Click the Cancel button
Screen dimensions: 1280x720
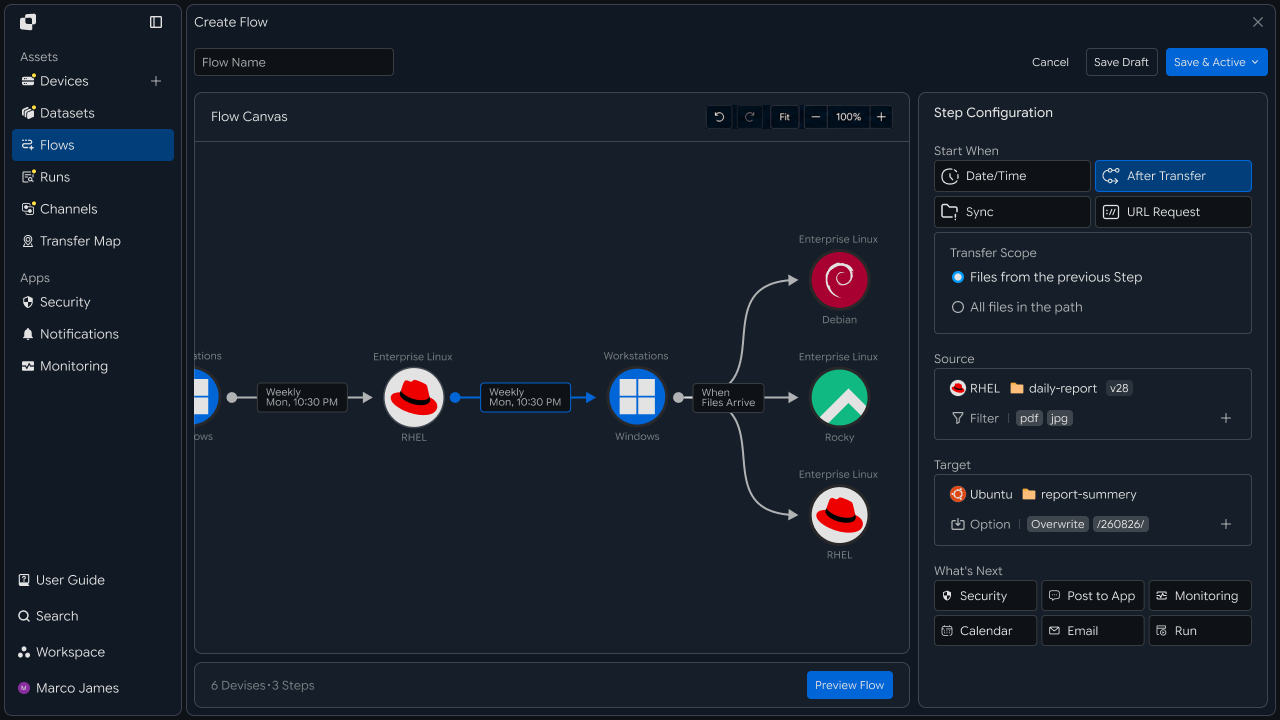[x=1050, y=62]
